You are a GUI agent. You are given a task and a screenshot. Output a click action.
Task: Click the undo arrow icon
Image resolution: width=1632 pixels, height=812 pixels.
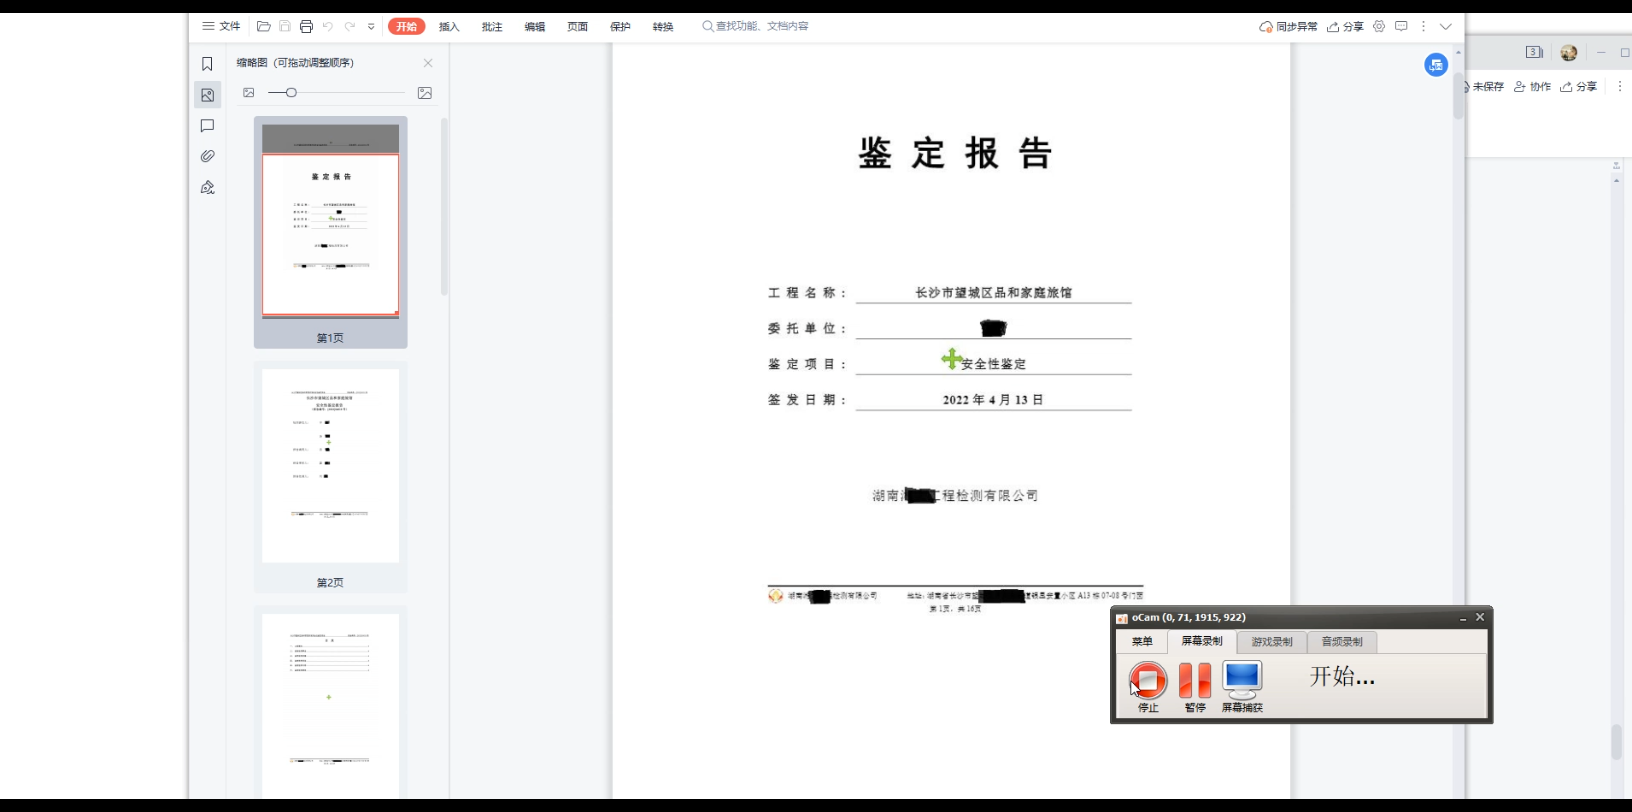tap(327, 26)
